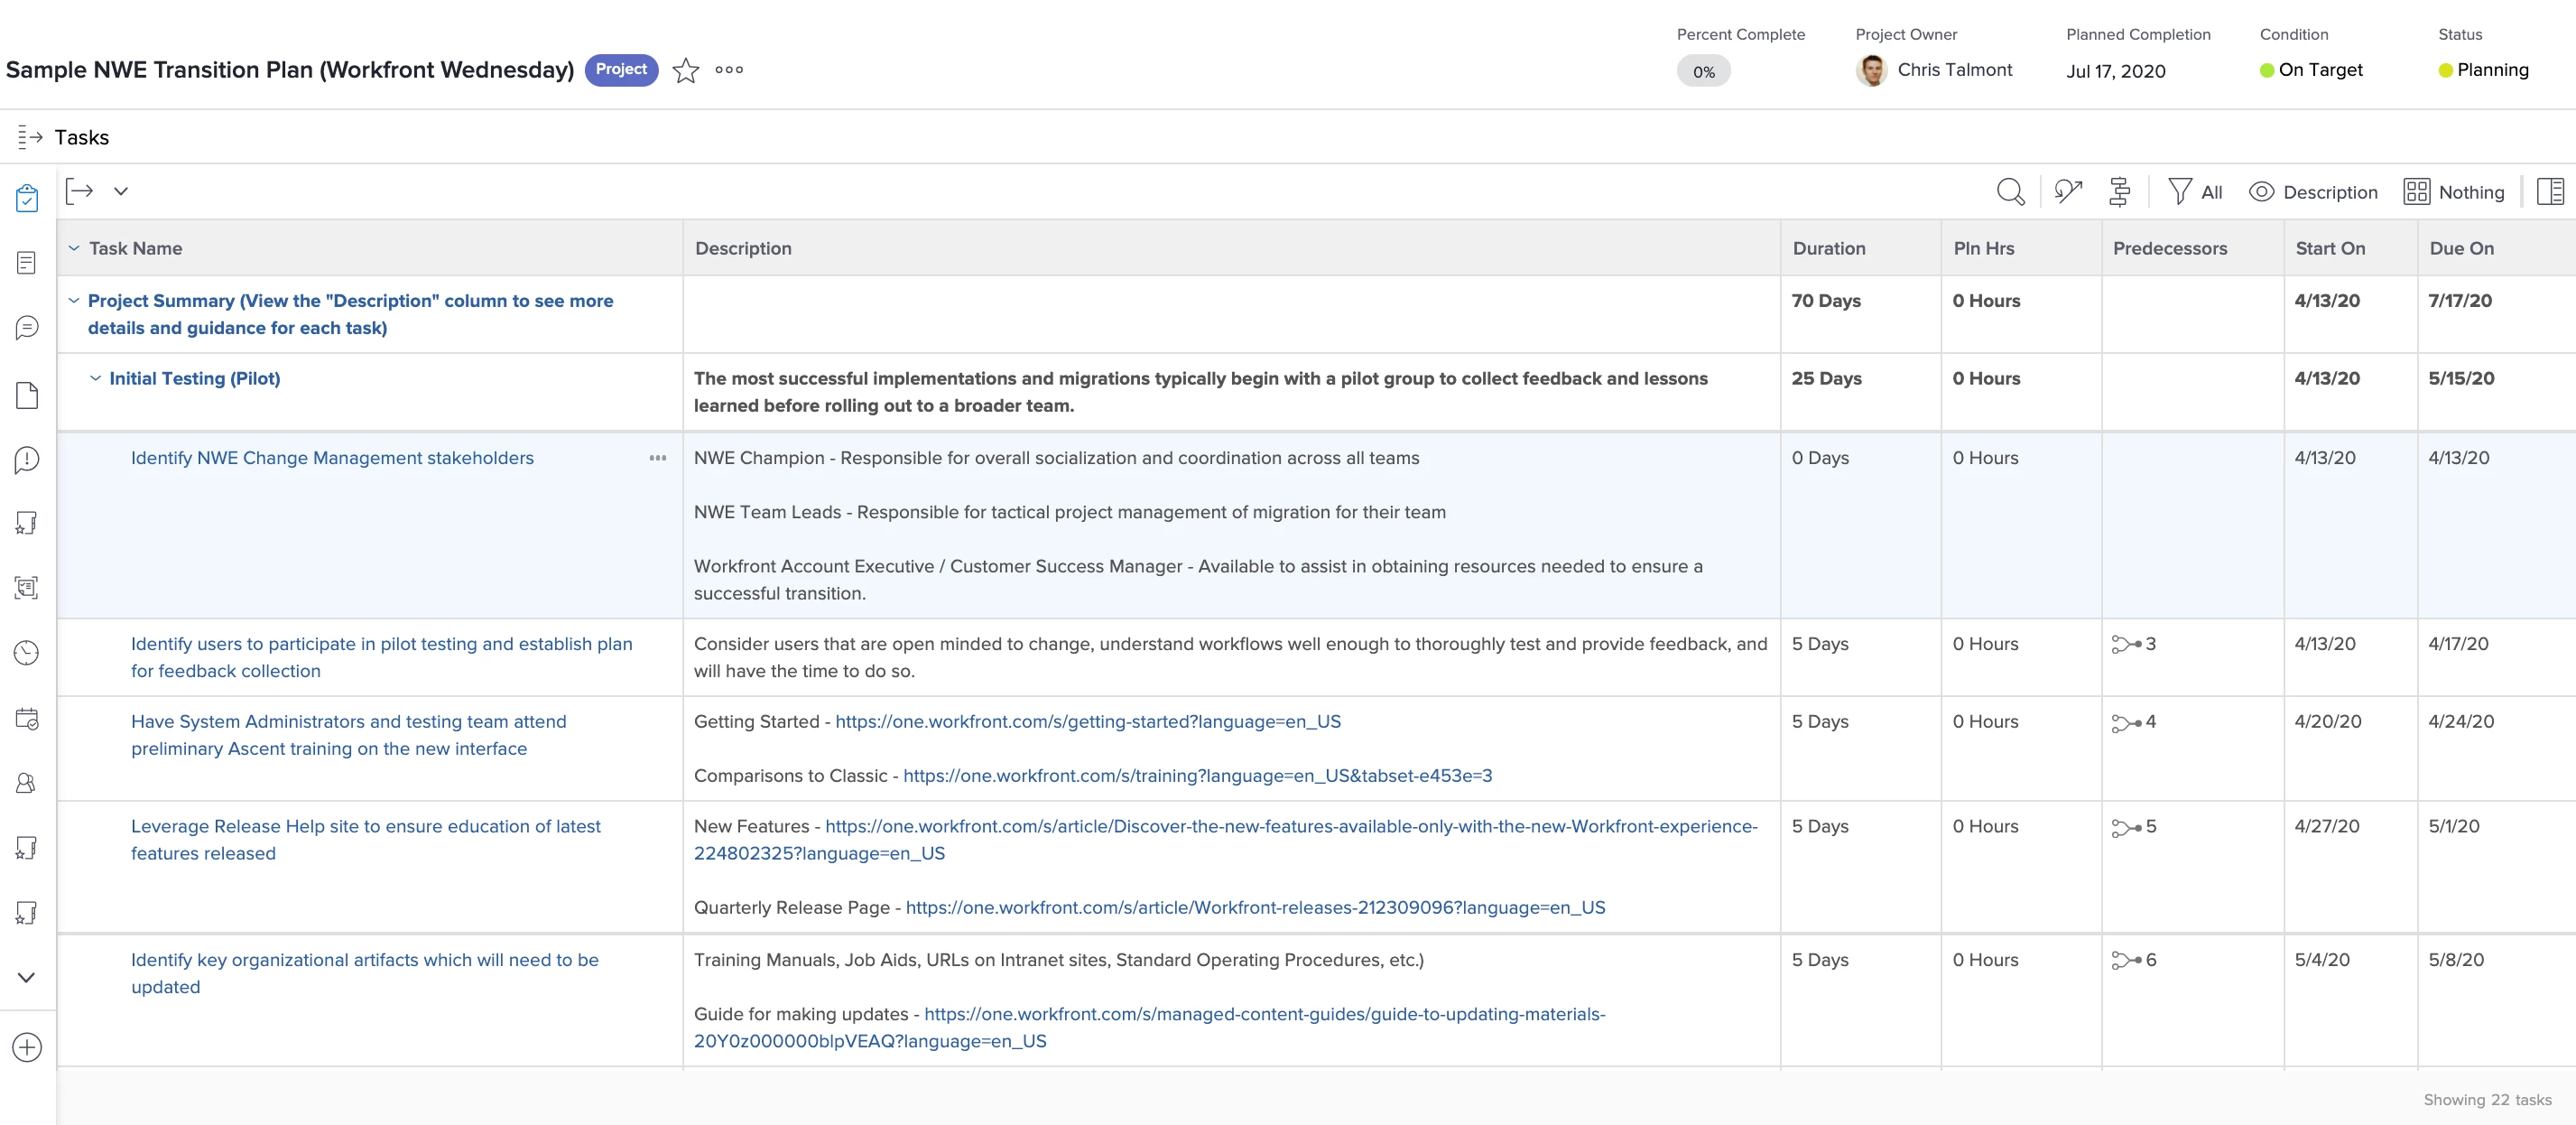Open the Documents page icon in left sidebar
The image size is (2576, 1125).
pos(27,395)
